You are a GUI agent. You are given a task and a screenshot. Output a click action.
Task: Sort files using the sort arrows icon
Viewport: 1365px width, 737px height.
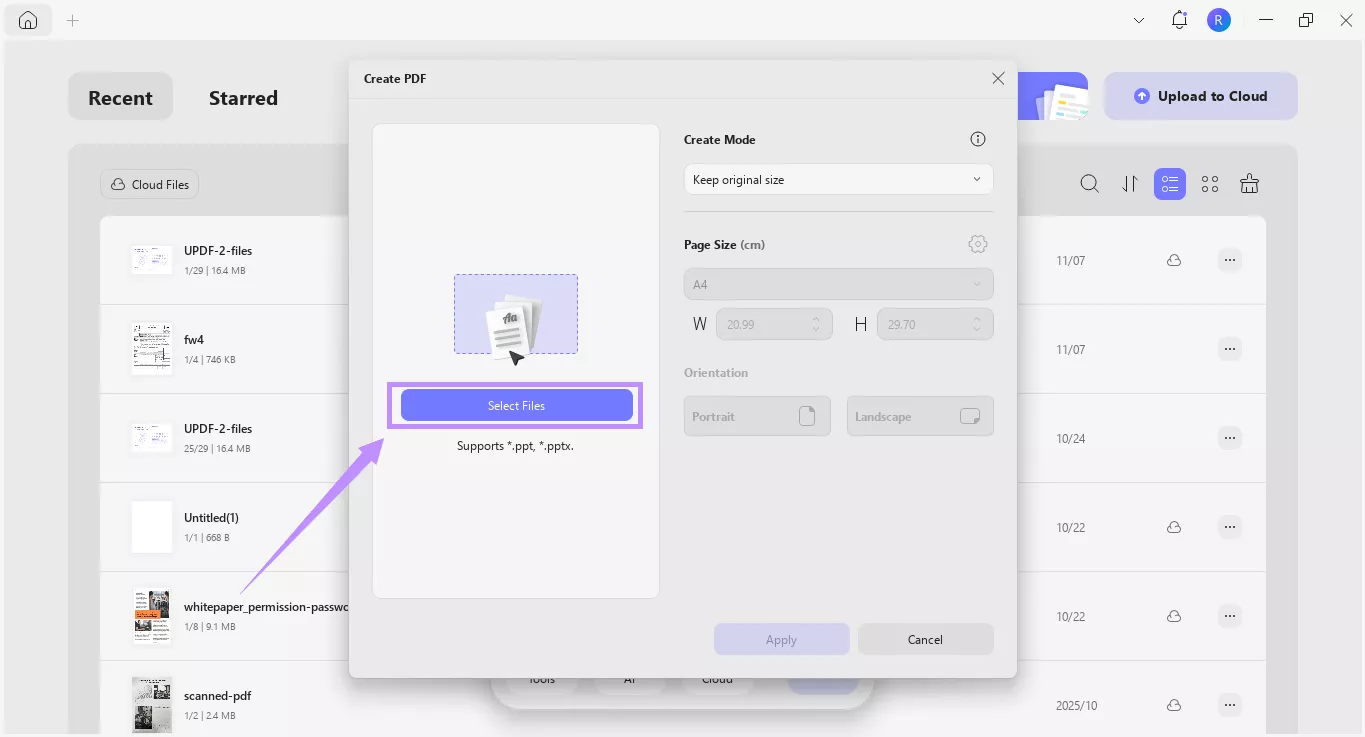coord(1129,184)
